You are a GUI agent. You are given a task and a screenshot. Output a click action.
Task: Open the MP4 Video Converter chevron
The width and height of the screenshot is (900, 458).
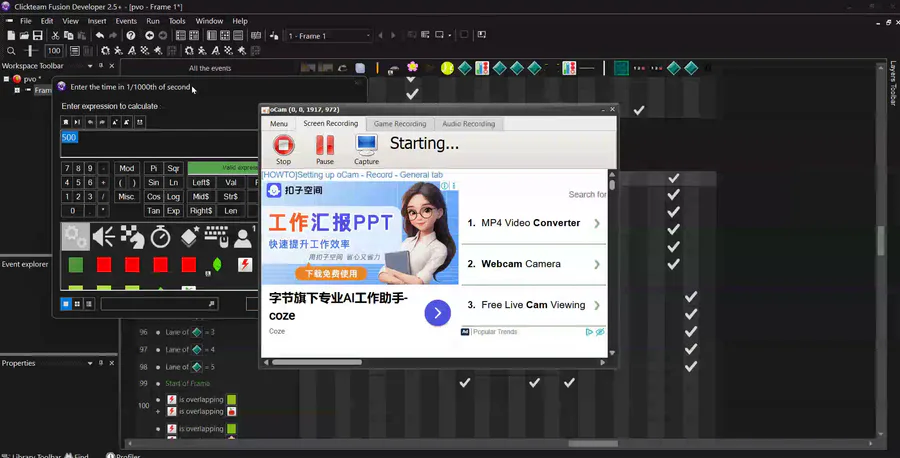[597, 223]
